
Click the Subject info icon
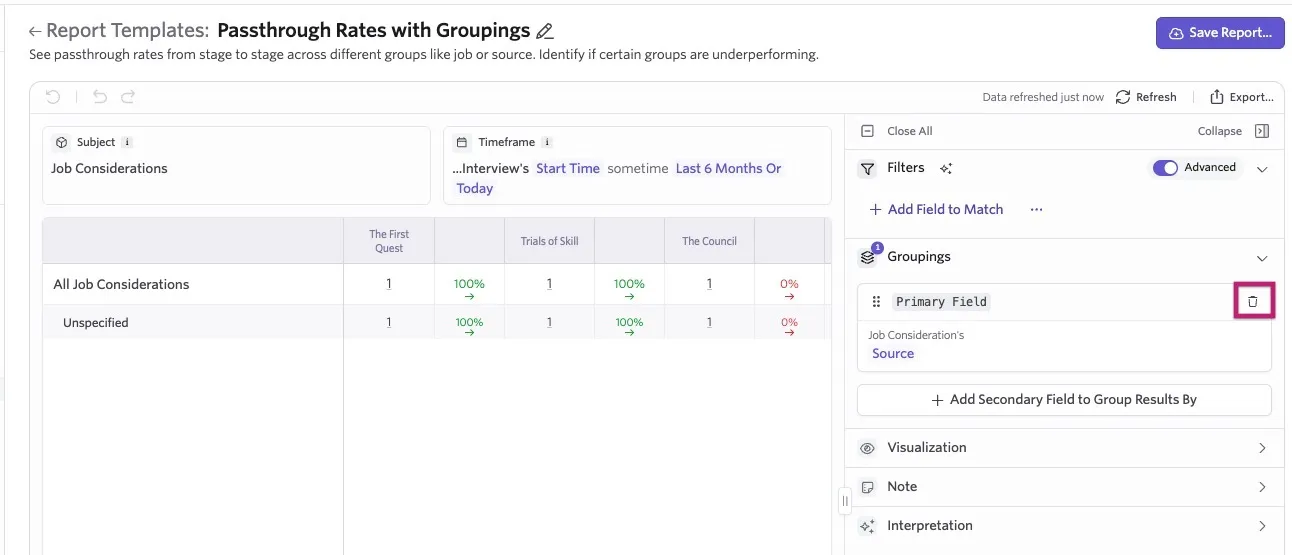127,142
